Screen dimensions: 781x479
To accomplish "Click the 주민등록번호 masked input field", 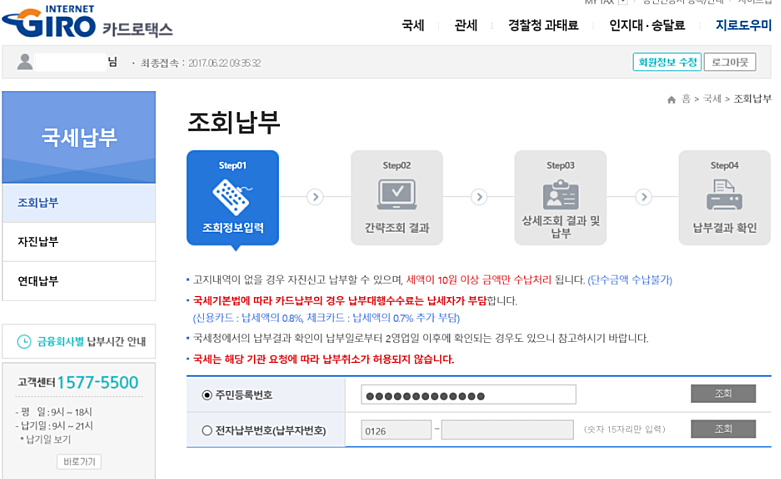I will (468, 394).
